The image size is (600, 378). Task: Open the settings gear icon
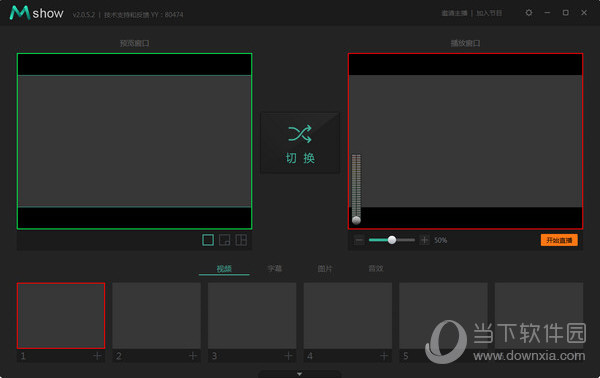529,13
